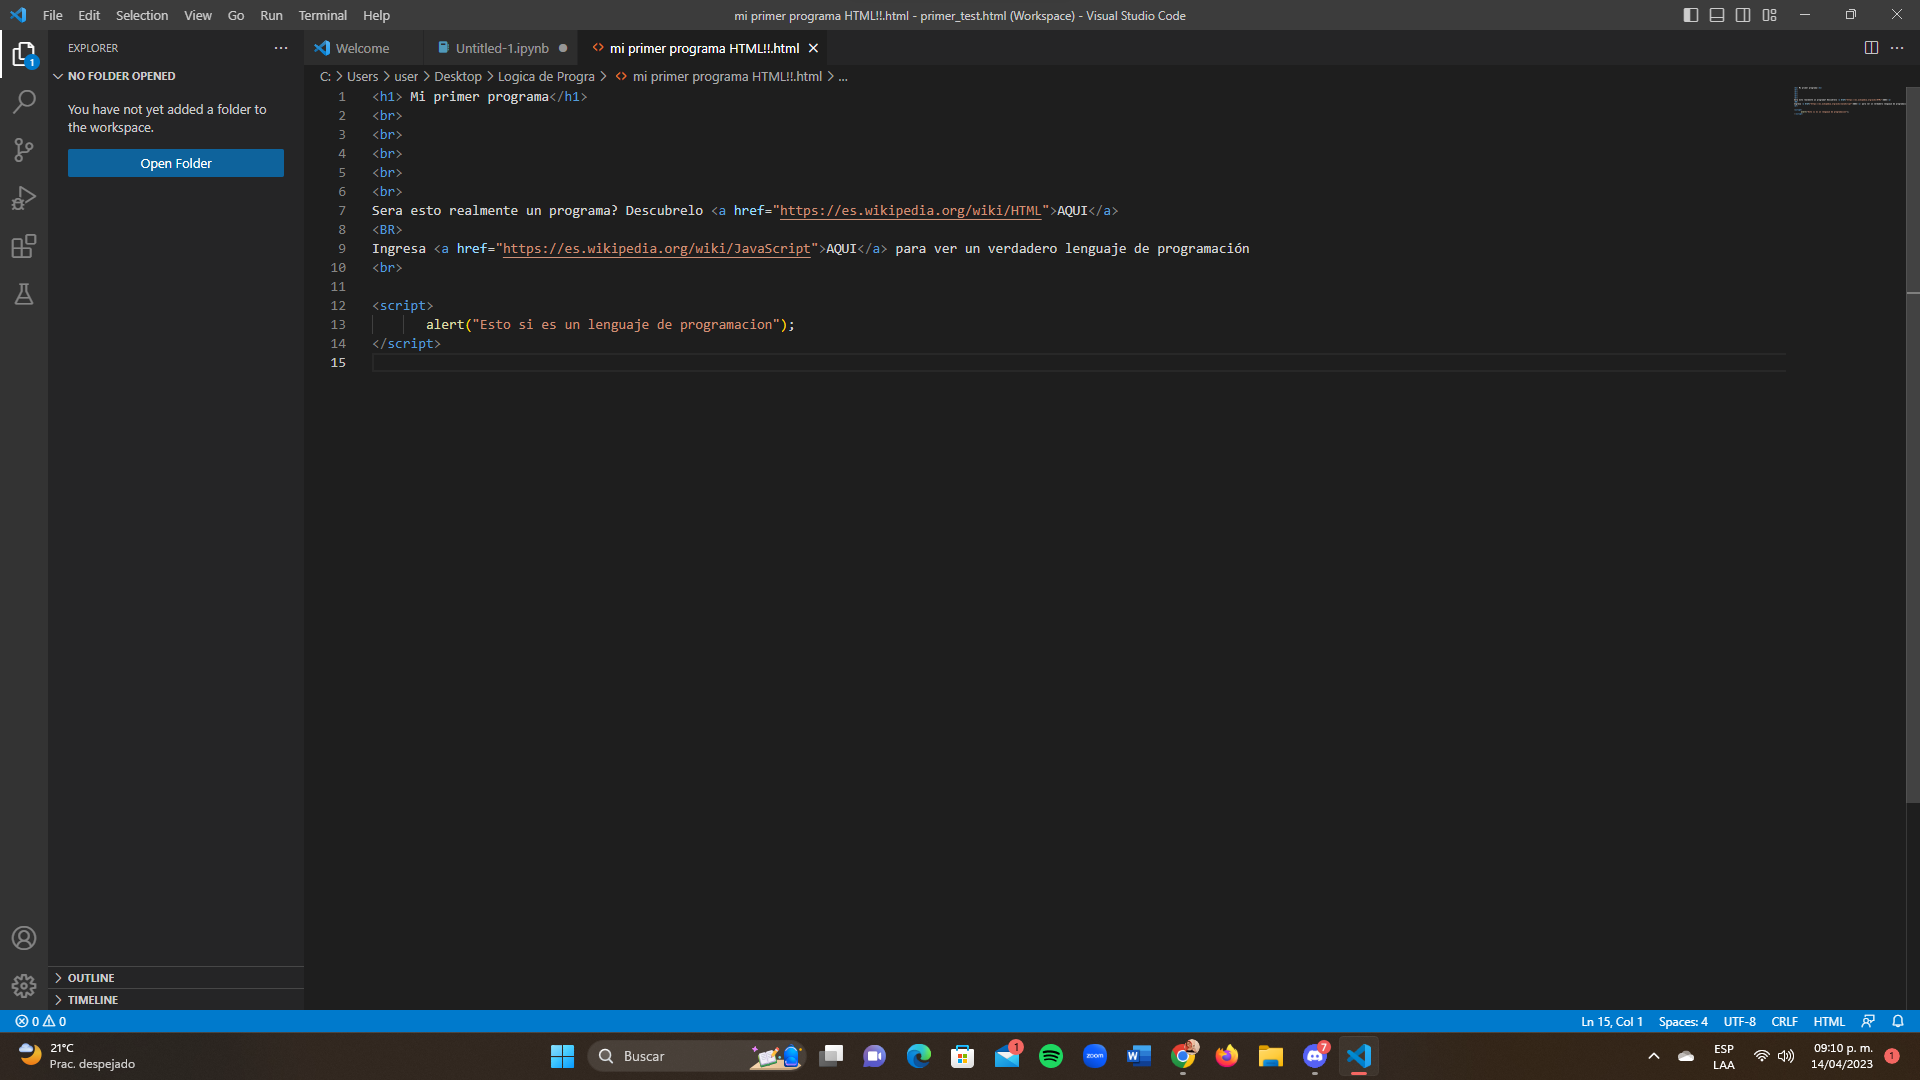1920x1080 pixels.
Task: Open the Manage gear menu
Action: tap(24, 986)
